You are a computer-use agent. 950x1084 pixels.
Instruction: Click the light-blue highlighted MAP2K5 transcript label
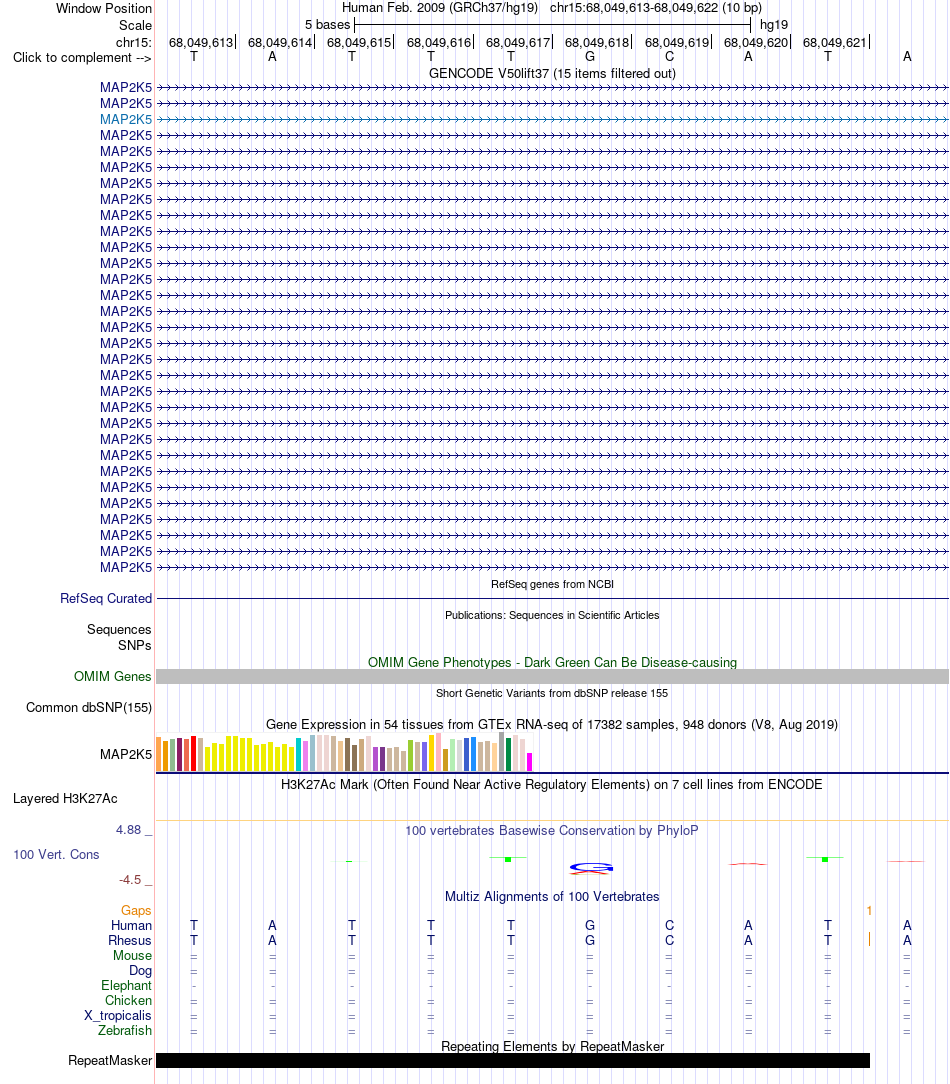coord(126,119)
